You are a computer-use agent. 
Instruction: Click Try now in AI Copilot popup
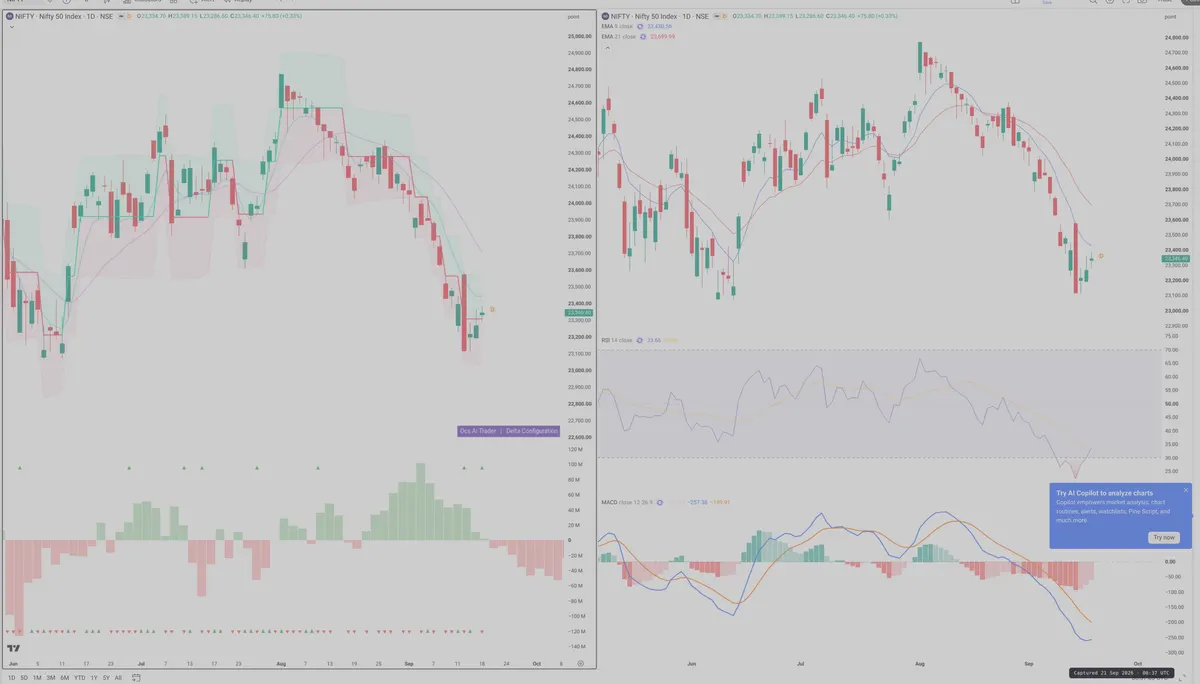tap(1164, 537)
